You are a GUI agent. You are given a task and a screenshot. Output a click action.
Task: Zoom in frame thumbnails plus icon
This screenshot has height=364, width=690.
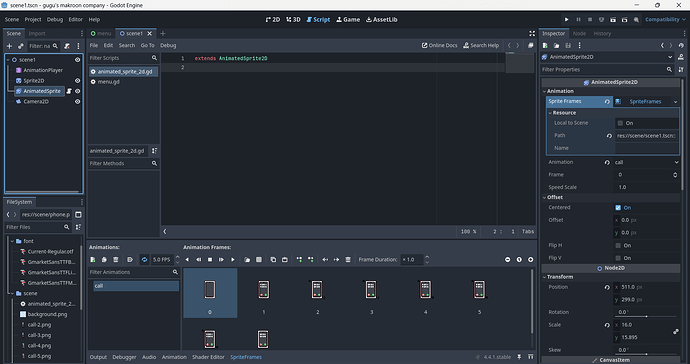coord(531,260)
